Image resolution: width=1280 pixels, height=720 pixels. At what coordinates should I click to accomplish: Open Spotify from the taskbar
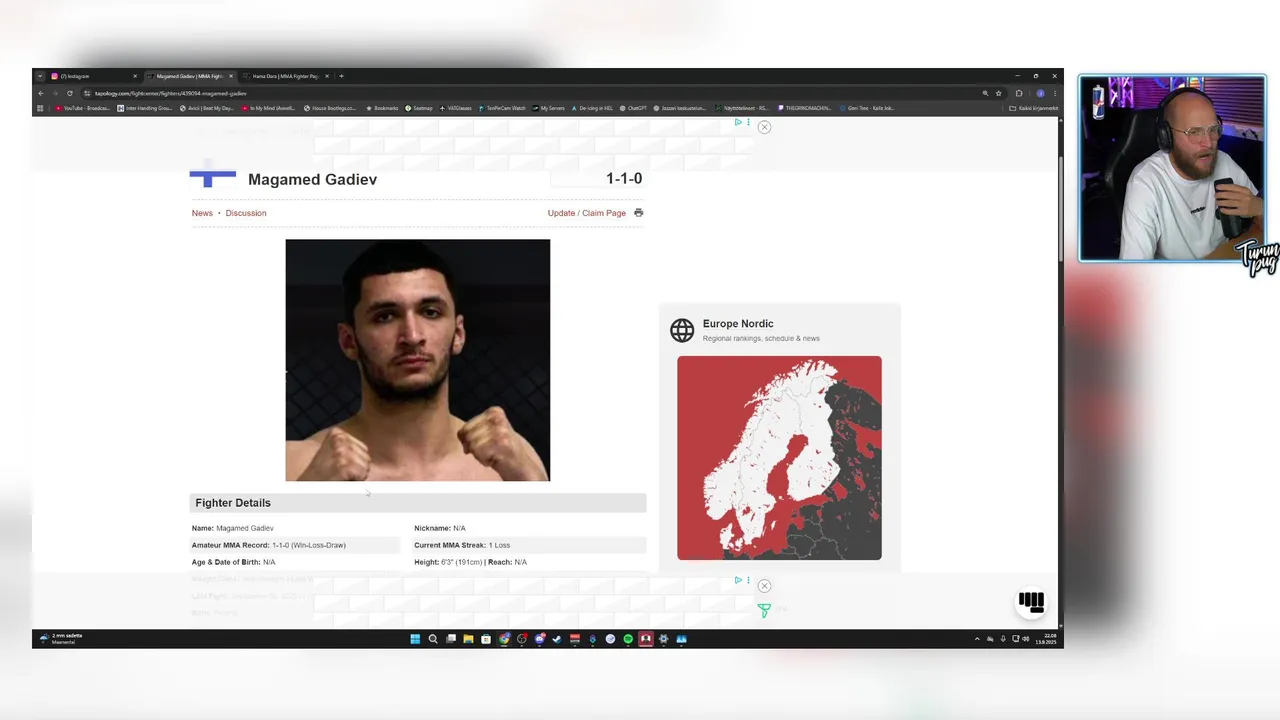[628, 639]
